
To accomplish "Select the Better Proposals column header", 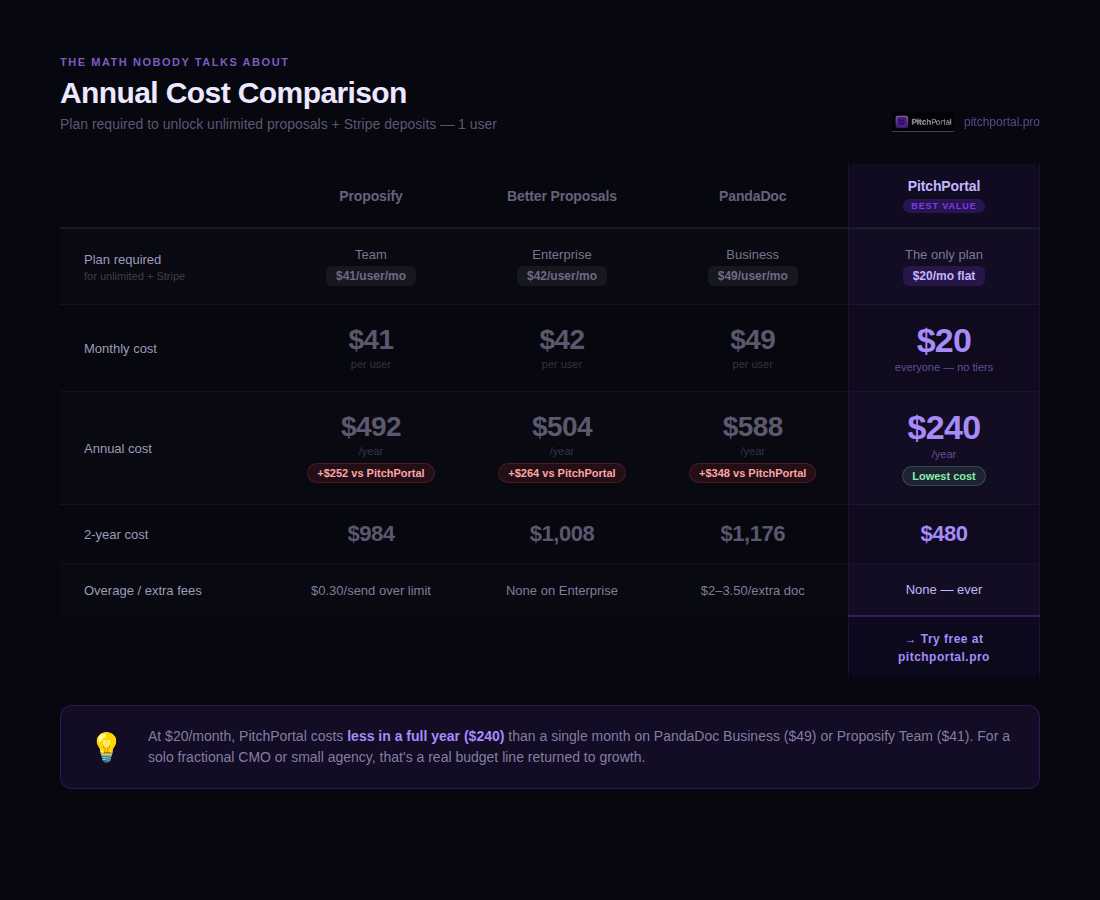I will pos(561,196).
